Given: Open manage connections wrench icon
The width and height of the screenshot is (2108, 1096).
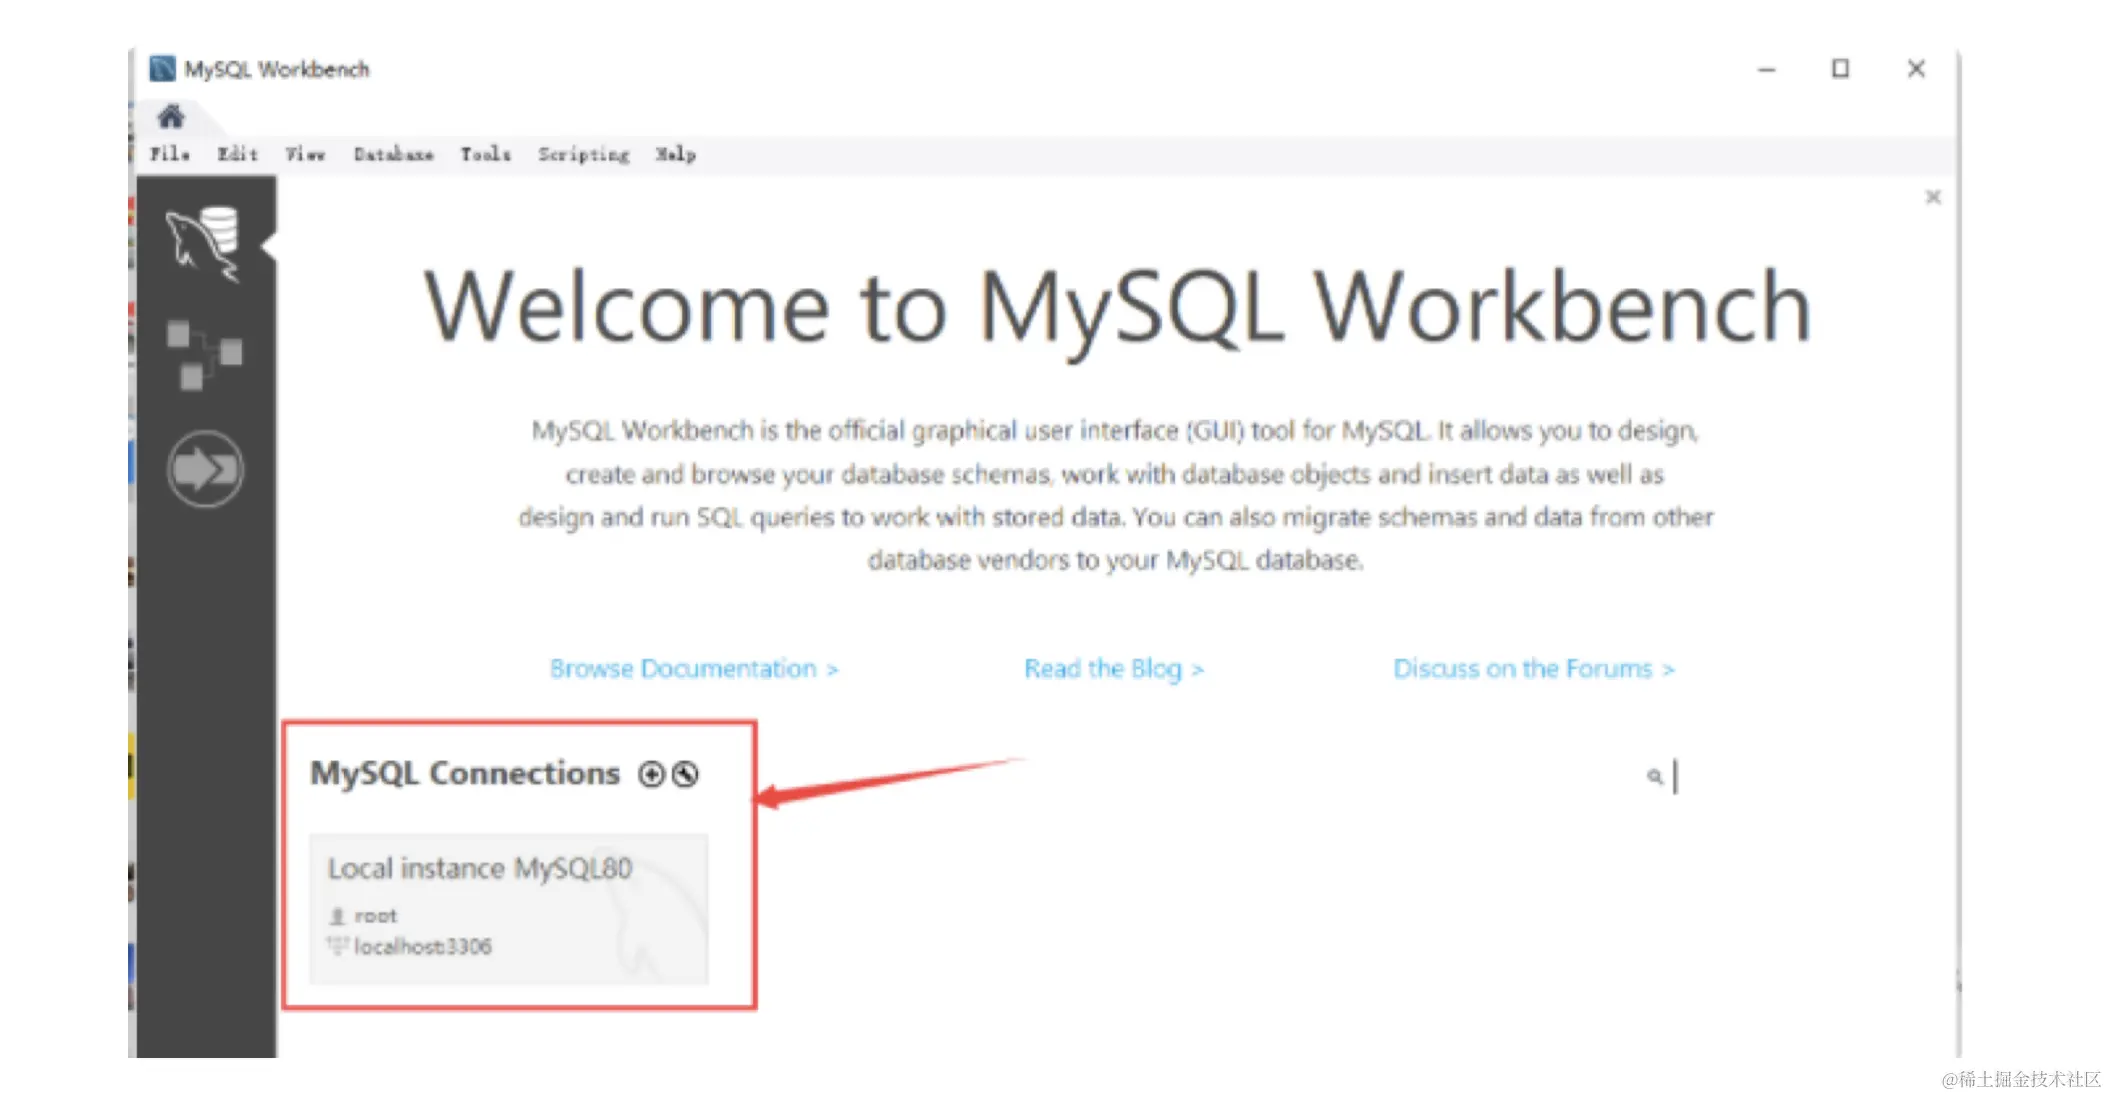Looking at the screenshot, I should click(686, 774).
